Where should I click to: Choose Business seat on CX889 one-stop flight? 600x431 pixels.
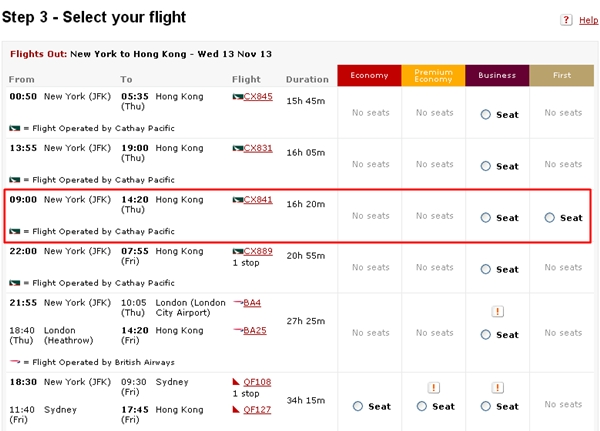point(486,269)
